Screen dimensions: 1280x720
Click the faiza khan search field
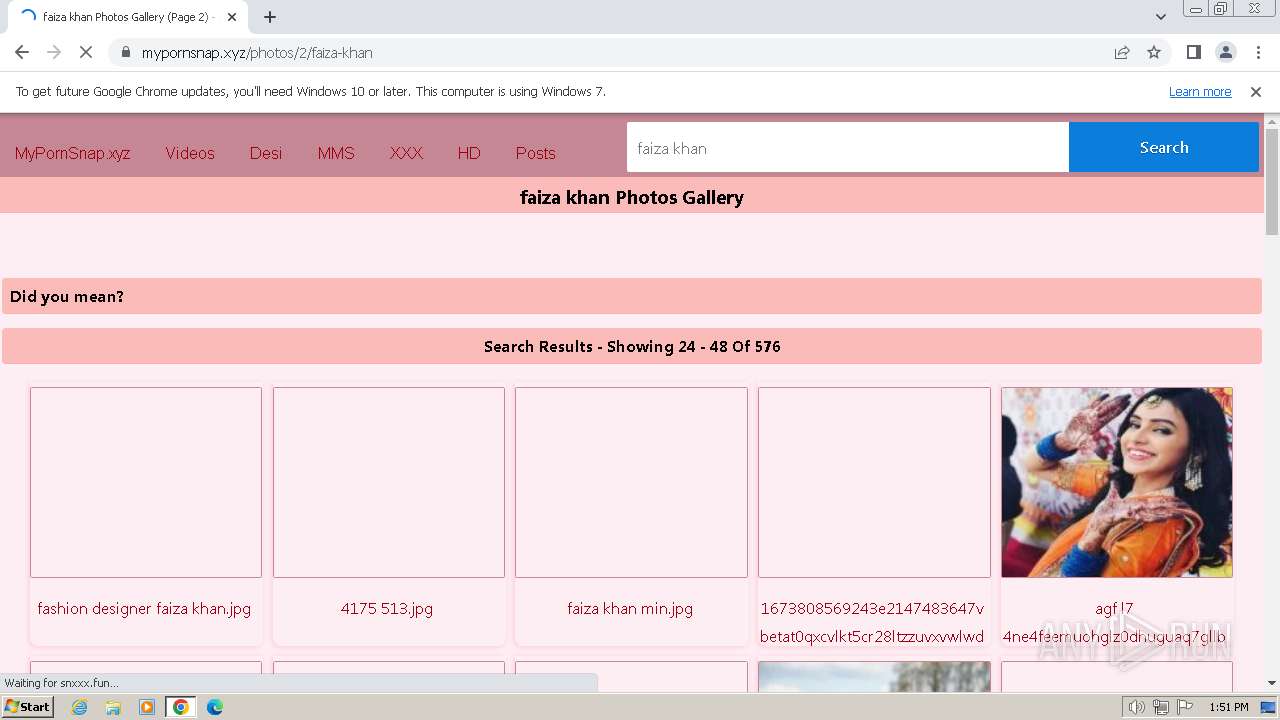pyautogui.click(x=848, y=148)
